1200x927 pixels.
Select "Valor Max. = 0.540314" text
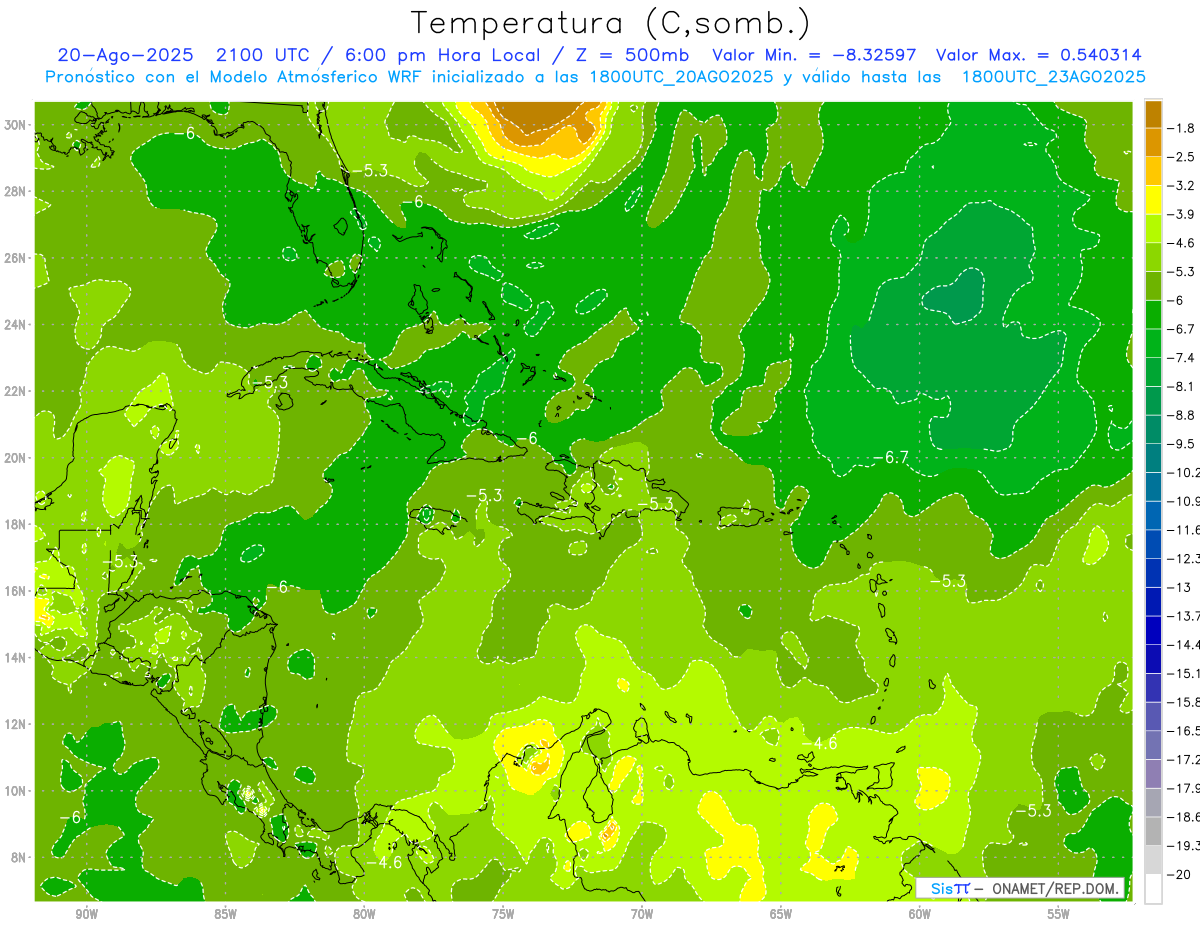pos(1038,55)
